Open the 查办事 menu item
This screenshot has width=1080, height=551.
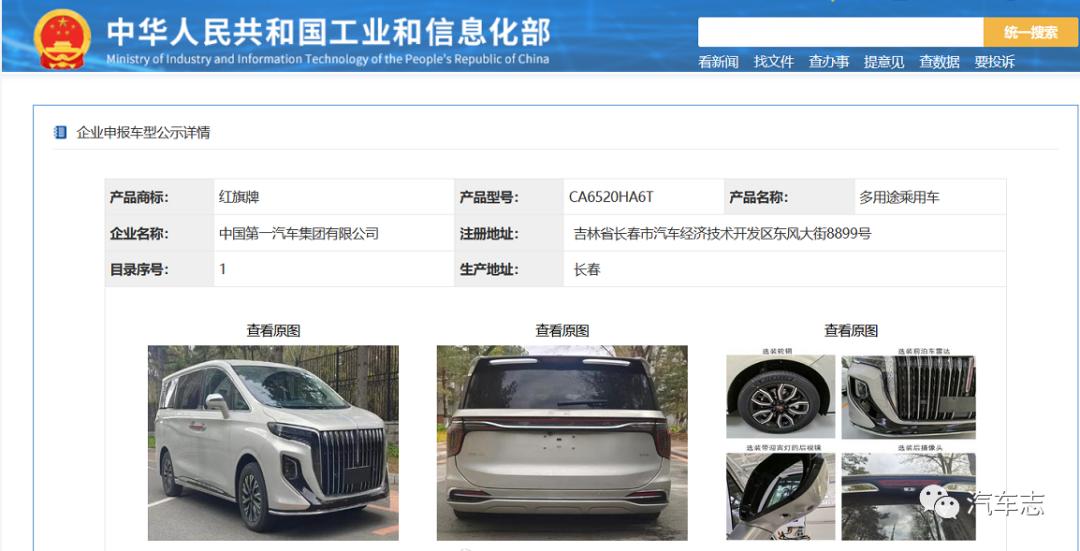tap(829, 62)
